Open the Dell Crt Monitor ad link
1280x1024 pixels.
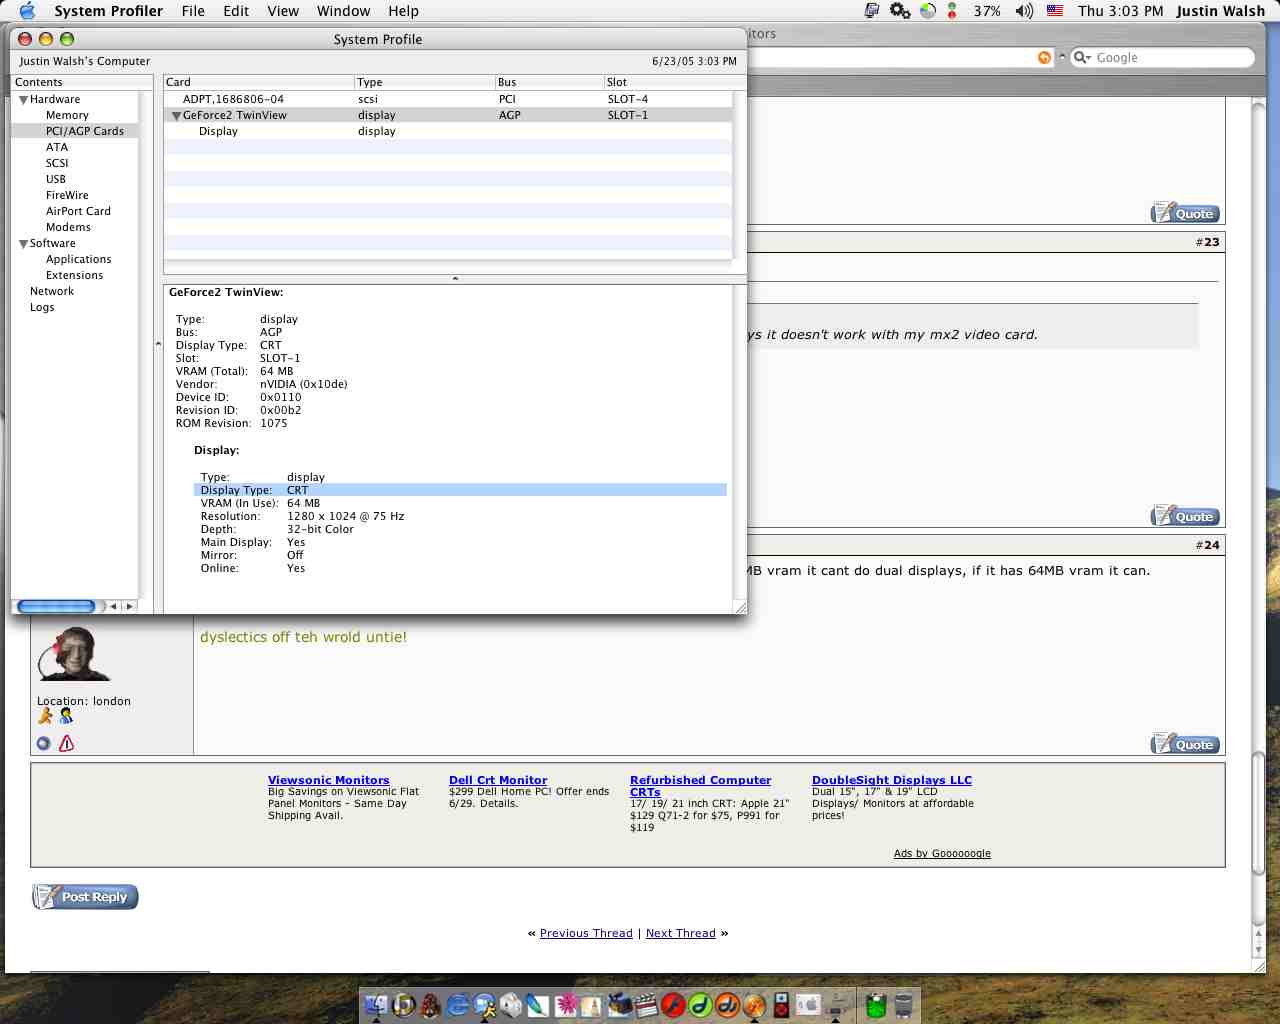click(x=498, y=780)
